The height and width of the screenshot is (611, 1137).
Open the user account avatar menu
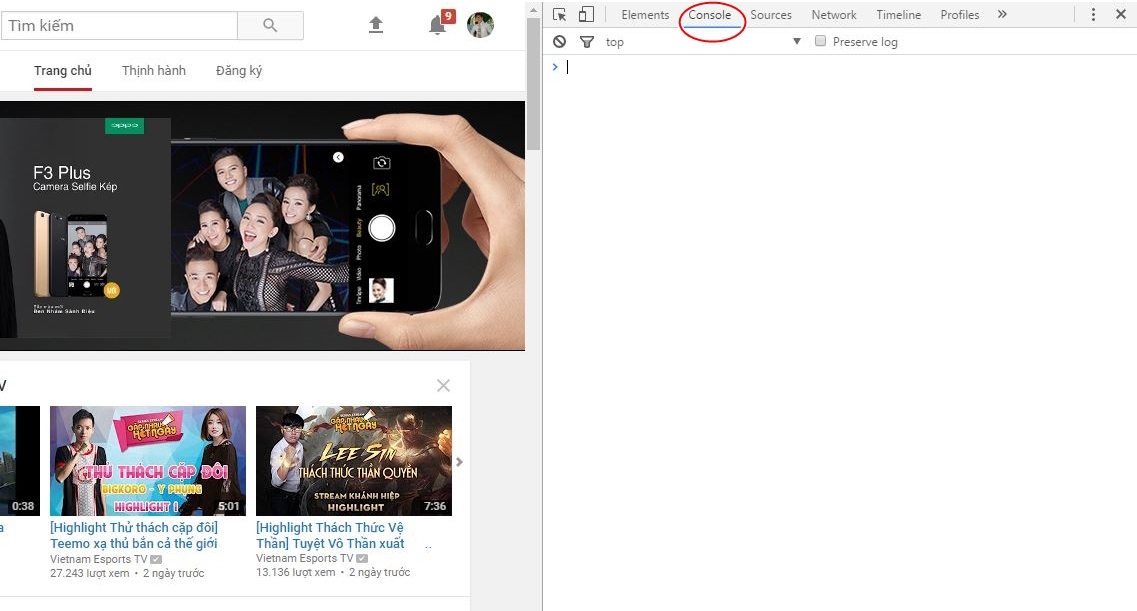tap(480, 25)
